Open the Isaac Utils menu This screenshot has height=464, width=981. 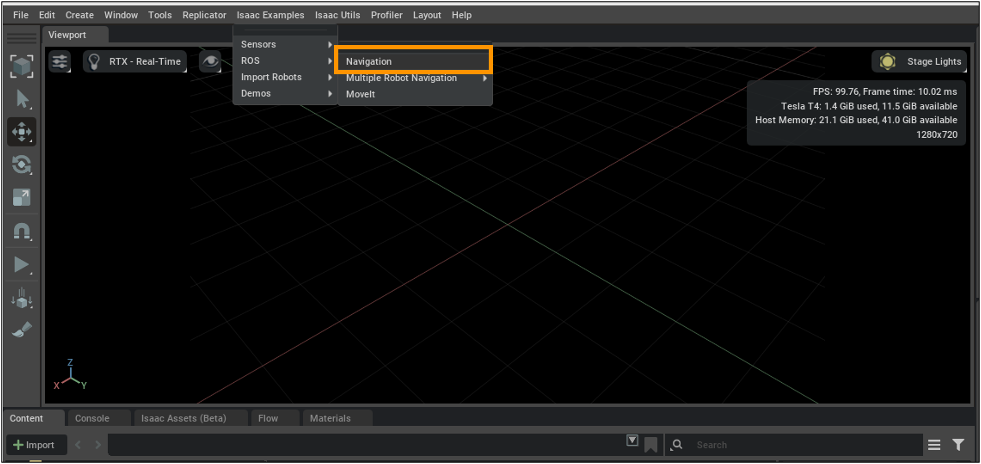tap(338, 15)
